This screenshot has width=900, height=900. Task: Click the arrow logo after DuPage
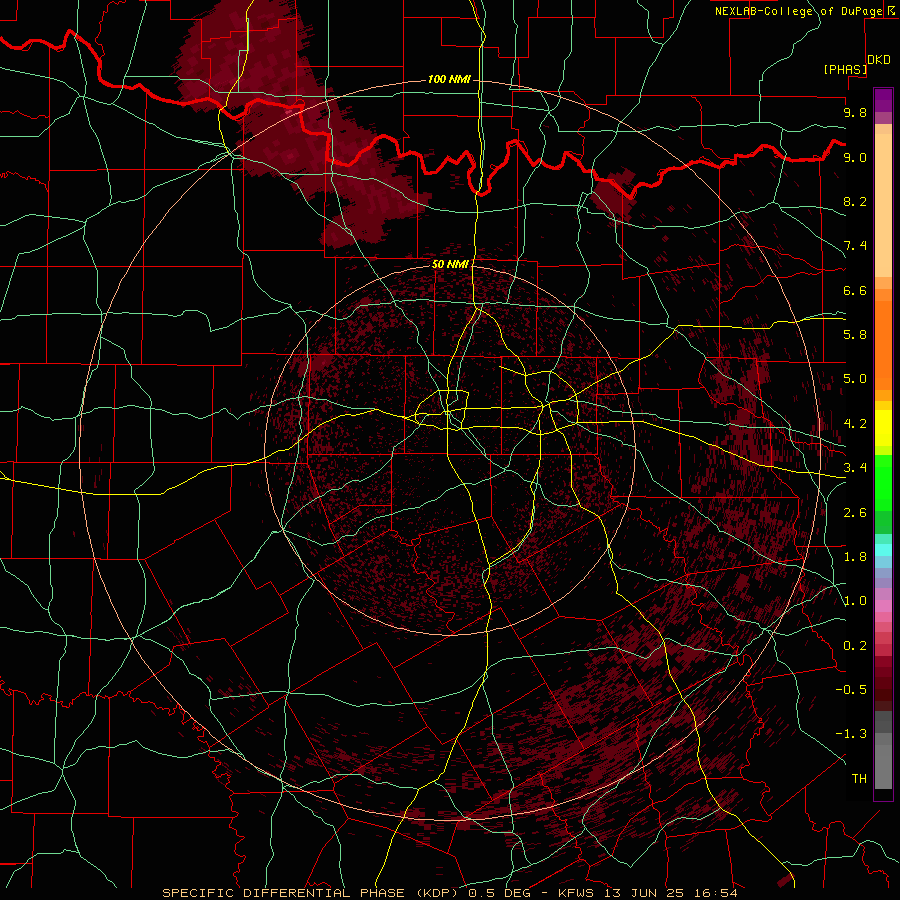[x=892, y=10]
